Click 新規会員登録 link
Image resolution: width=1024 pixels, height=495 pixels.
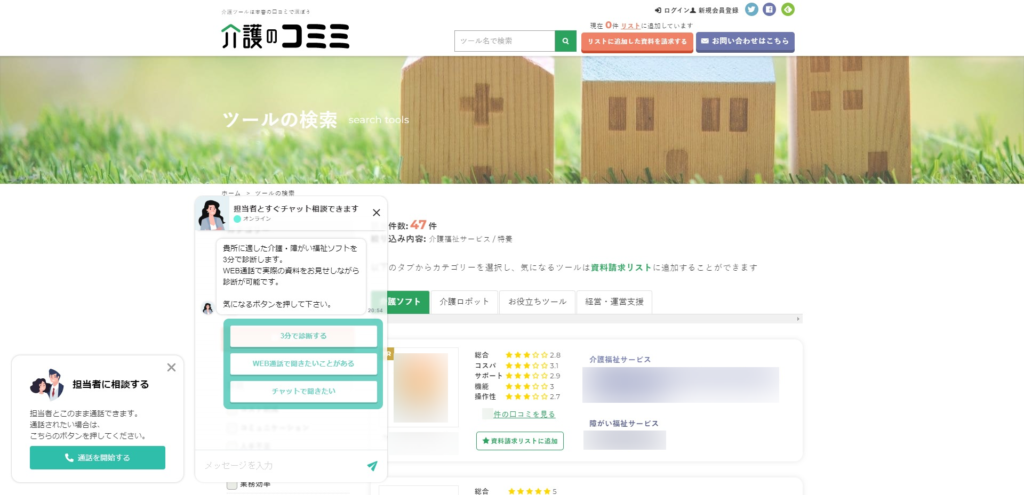click(714, 10)
